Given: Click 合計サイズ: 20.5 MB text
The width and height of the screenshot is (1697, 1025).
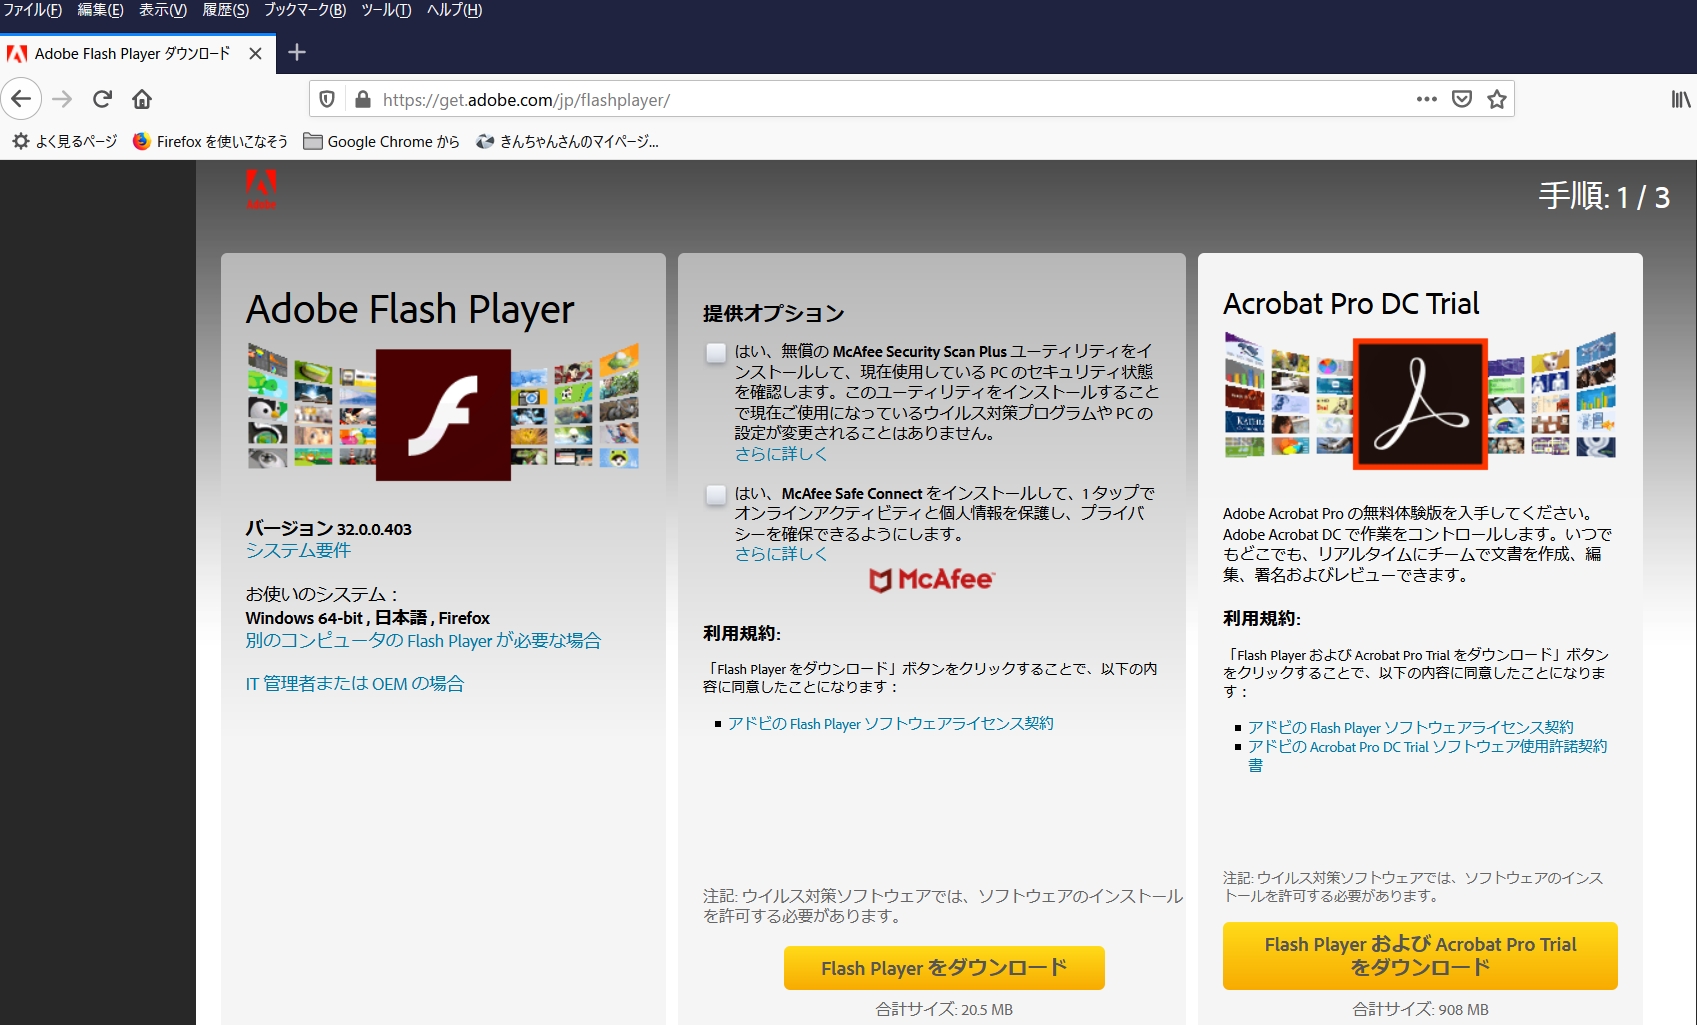Looking at the screenshot, I should tap(944, 1009).
